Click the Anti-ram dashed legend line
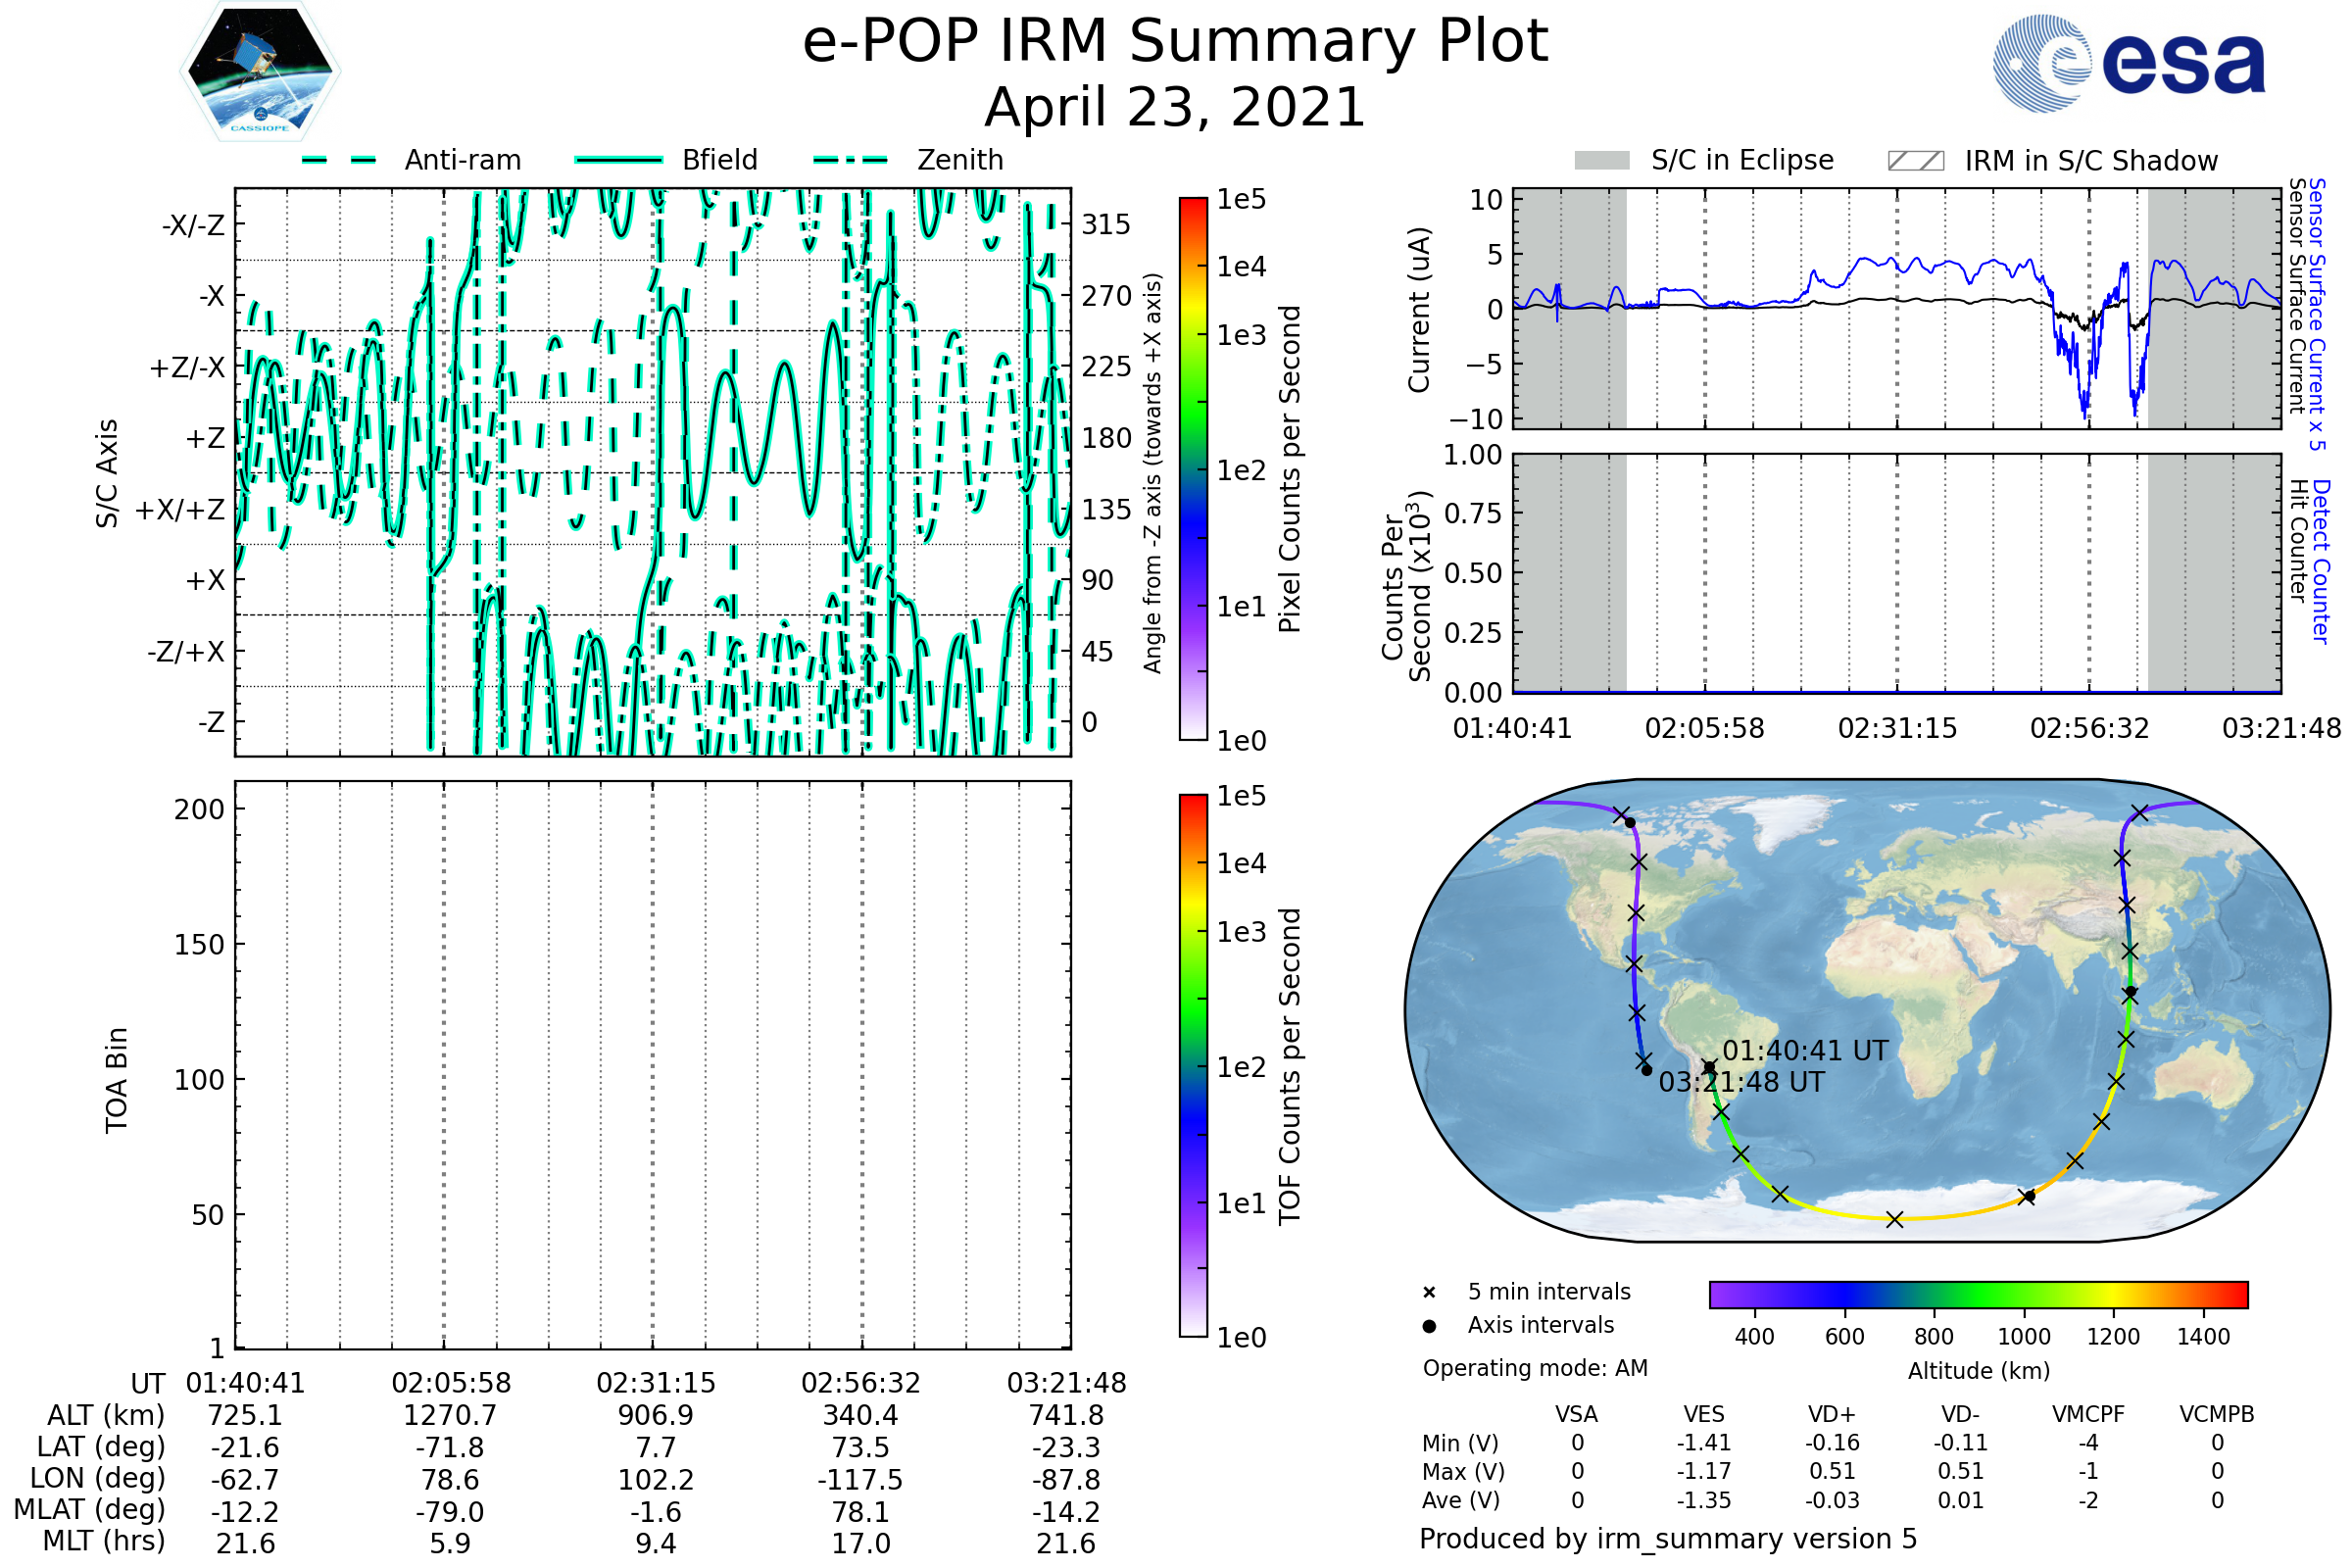The image size is (2352, 1568). tap(339, 160)
